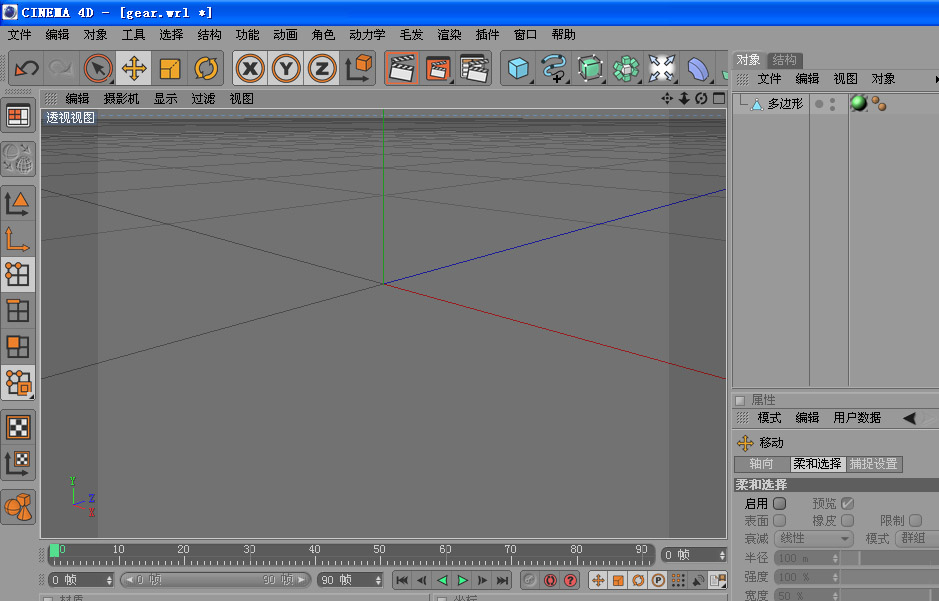
Task: Enable the model mode triangle icon
Action: 18,204
